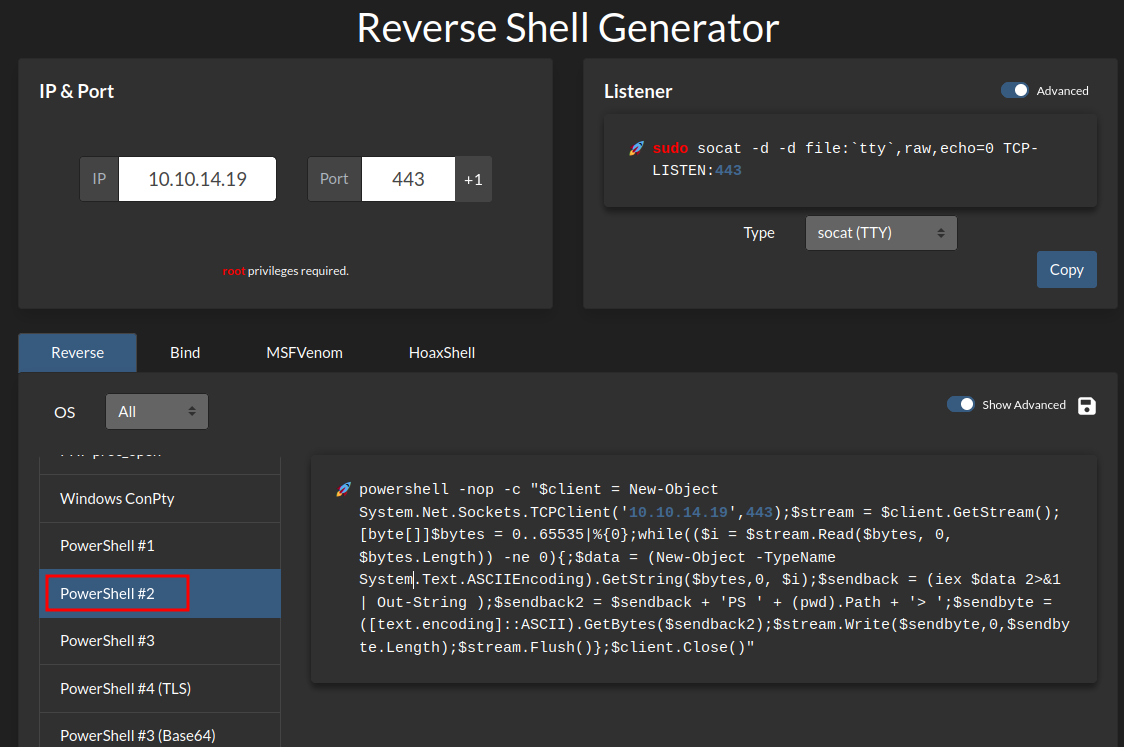The image size is (1124, 747).
Task: Click into the IP field showing 10.10.14.19
Action: 197,179
